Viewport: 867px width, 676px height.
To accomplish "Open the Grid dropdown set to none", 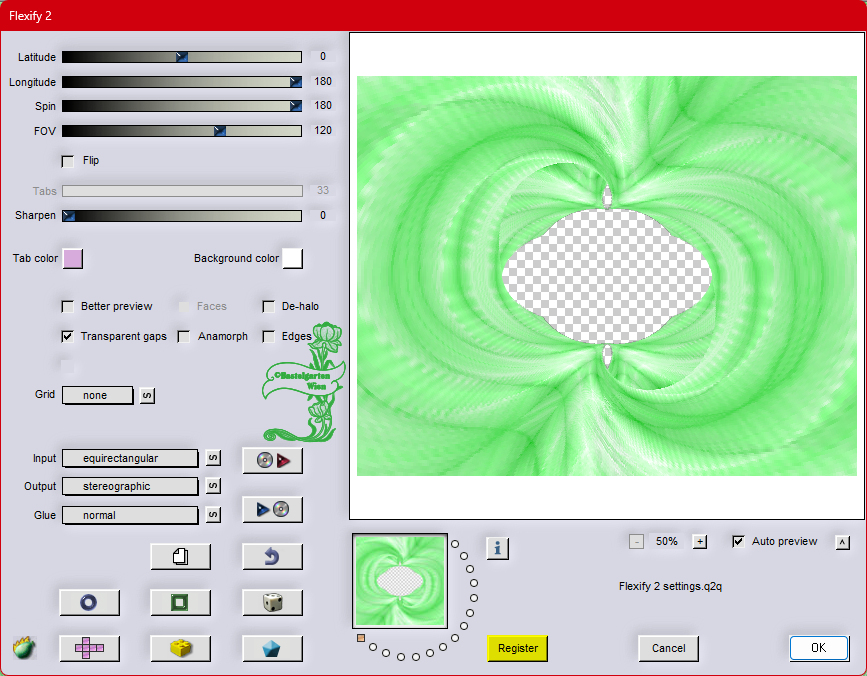I will click(x=97, y=396).
